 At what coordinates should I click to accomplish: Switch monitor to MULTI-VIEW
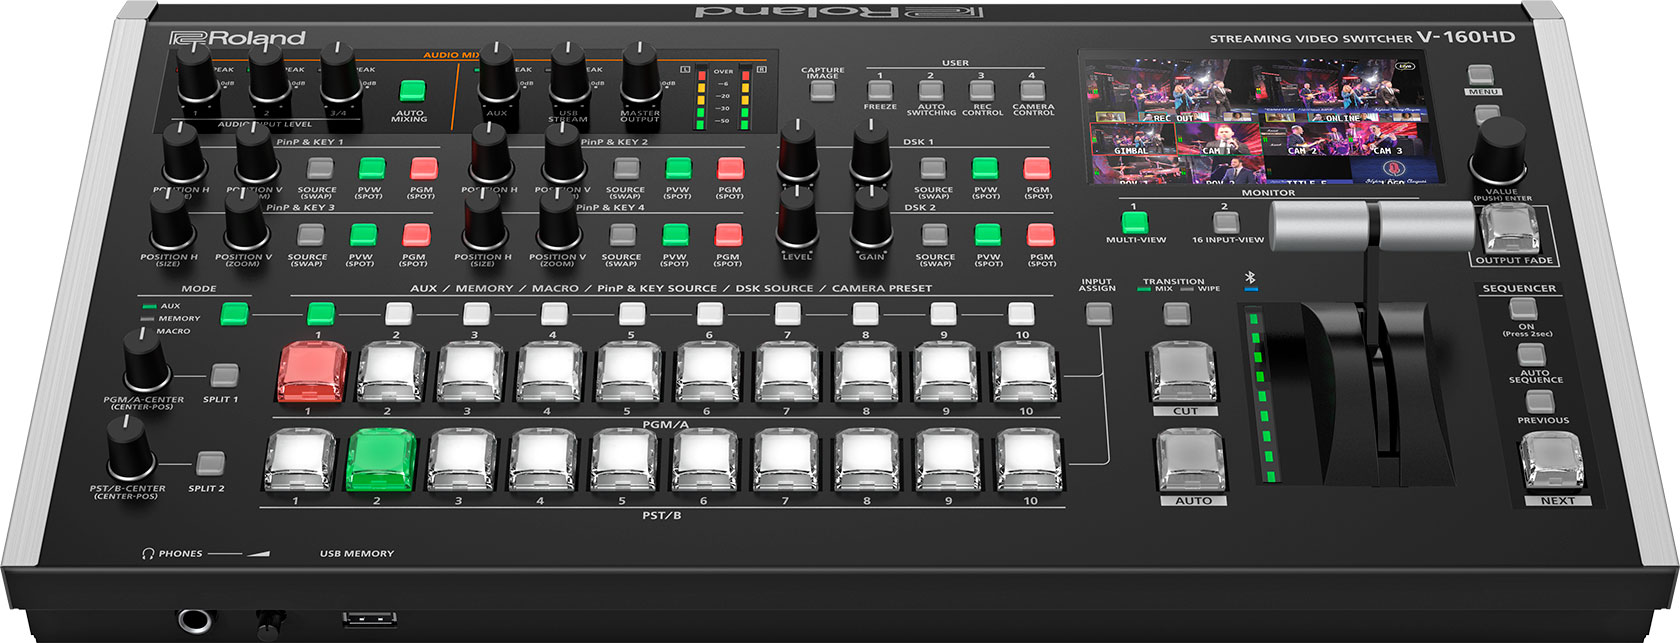1135,221
